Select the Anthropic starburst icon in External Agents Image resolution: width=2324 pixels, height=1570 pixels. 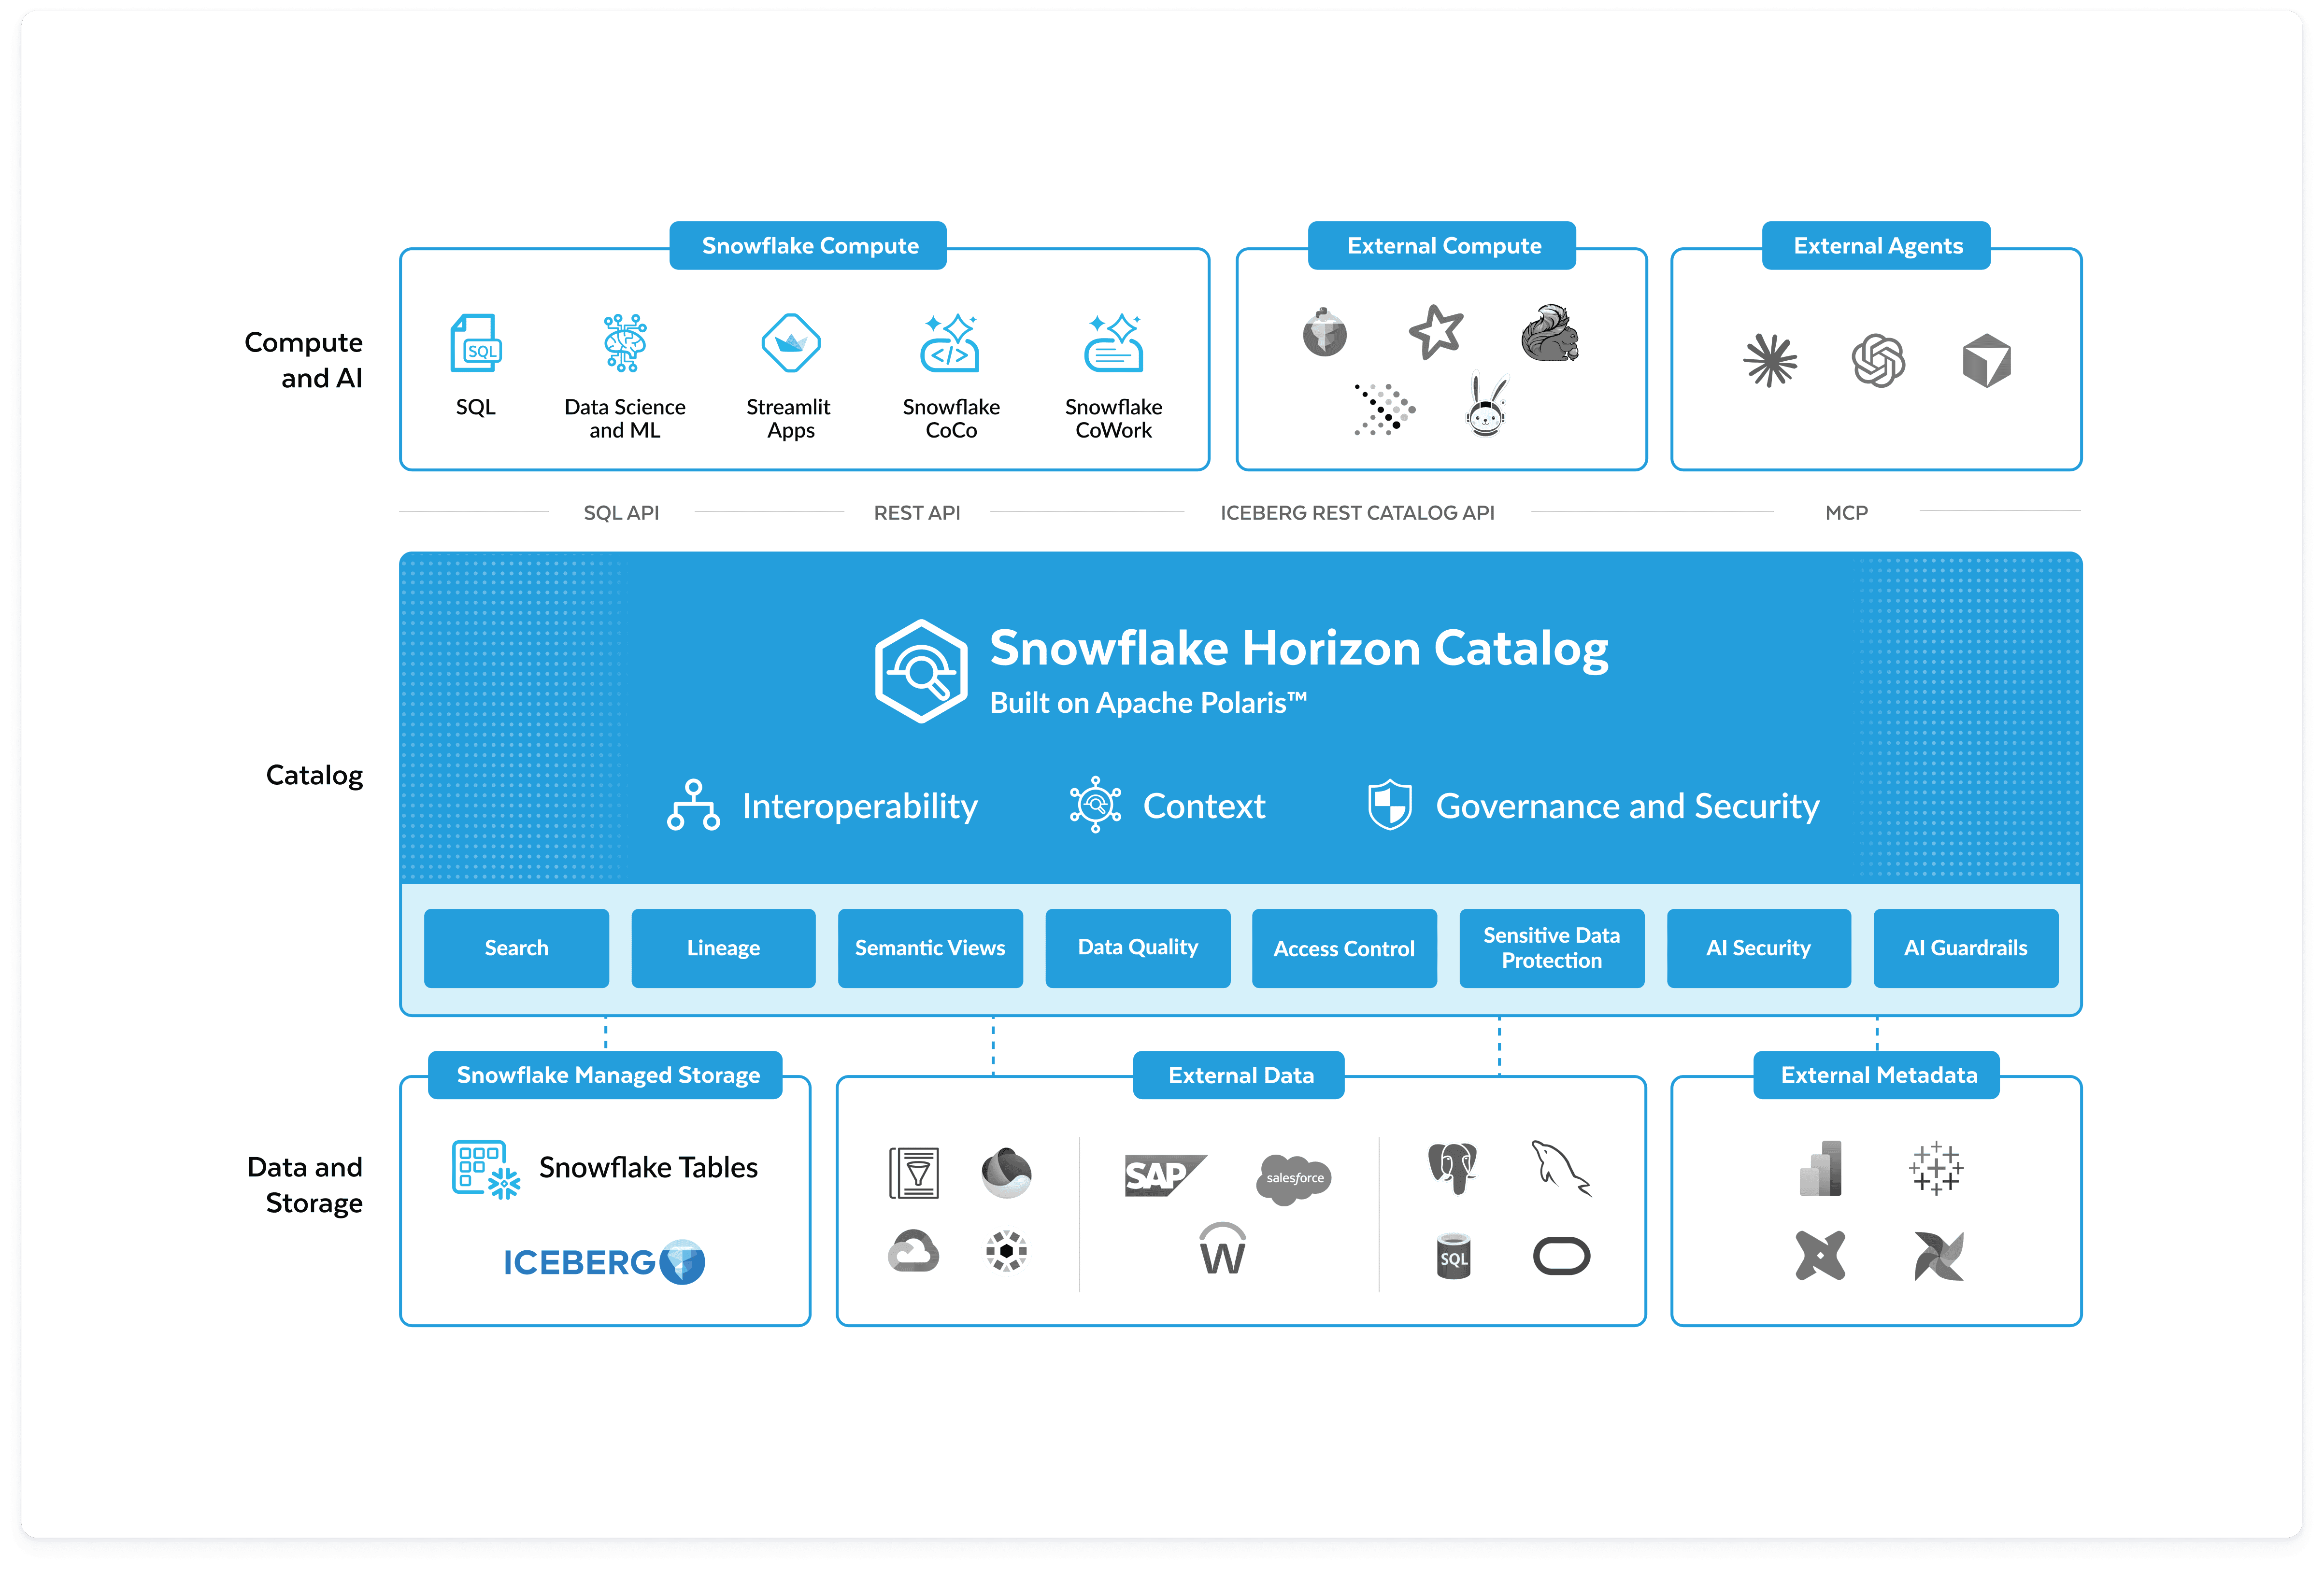click(x=1770, y=360)
